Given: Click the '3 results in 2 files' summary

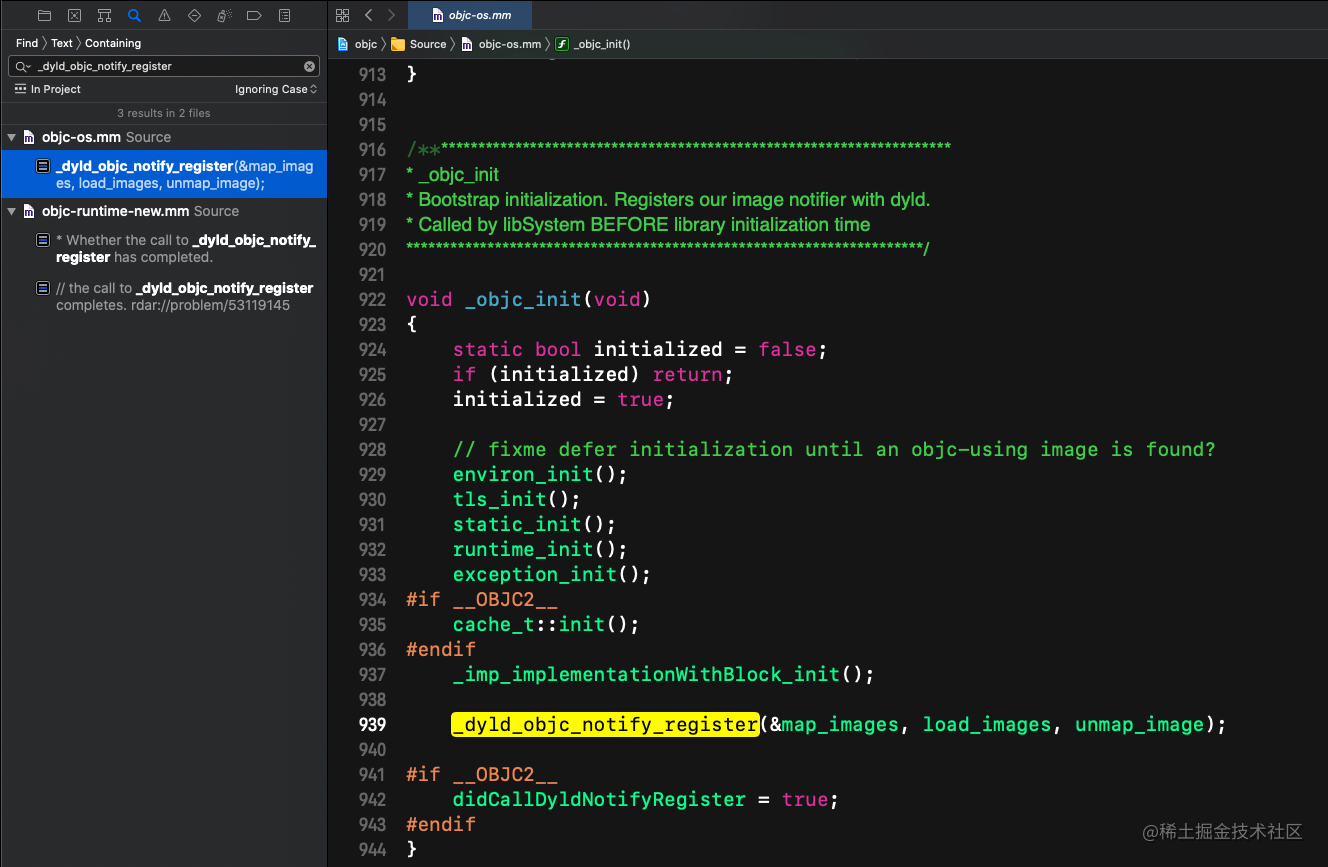Looking at the screenshot, I should (164, 113).
